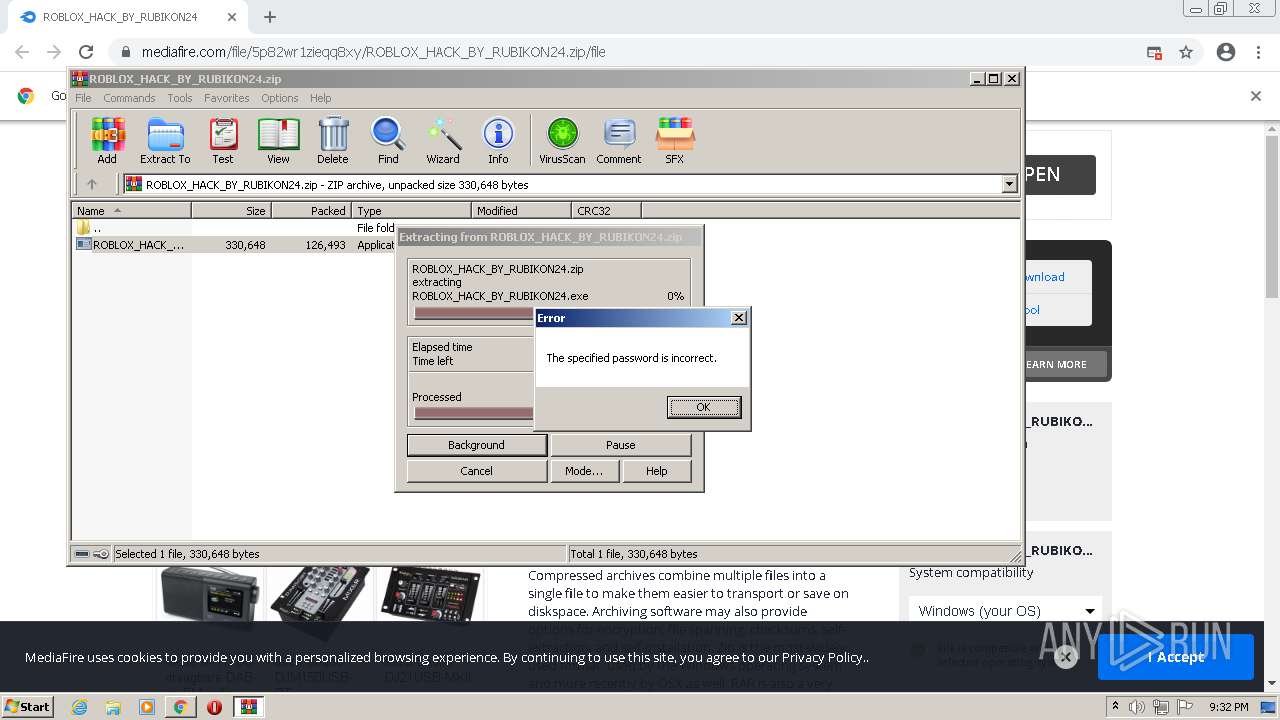The width and height of the screenshot is (1280, 720).
Task: Select the Extract To toolbar icon
Action: 165,141
